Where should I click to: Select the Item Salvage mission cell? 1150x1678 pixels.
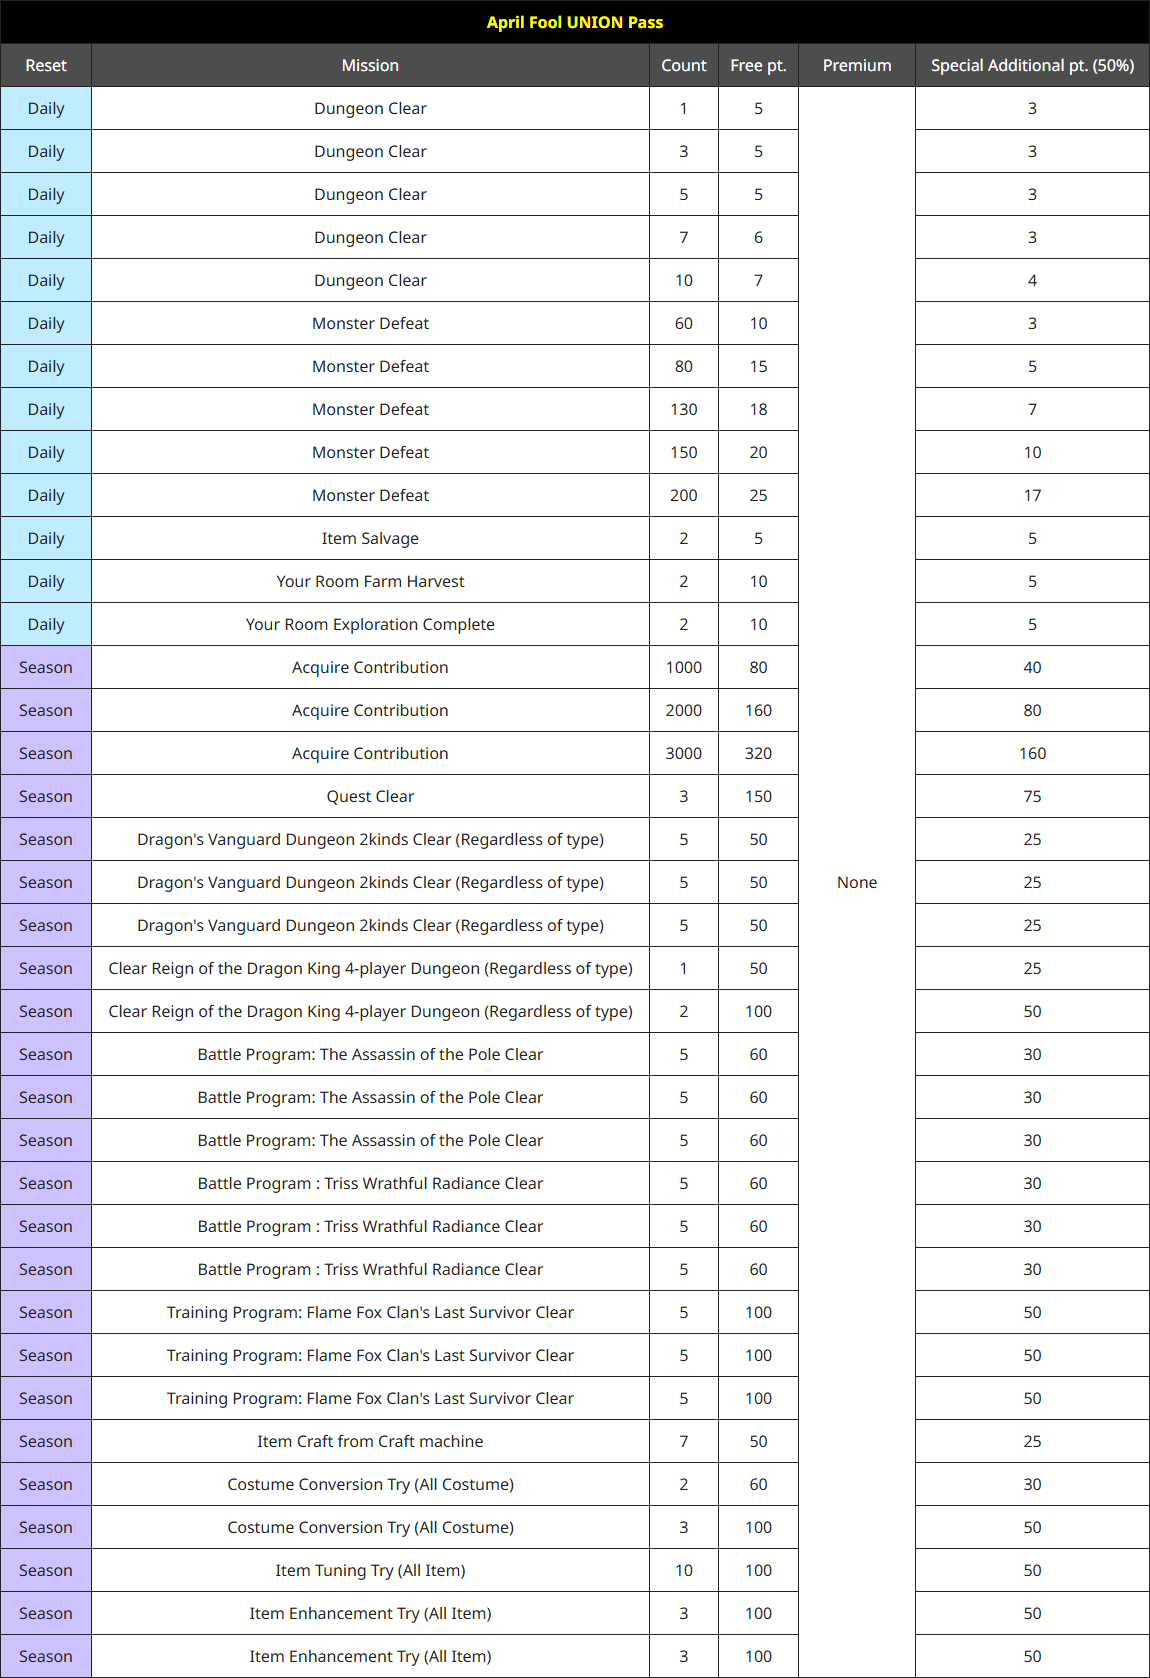click(x=370, y=538)
